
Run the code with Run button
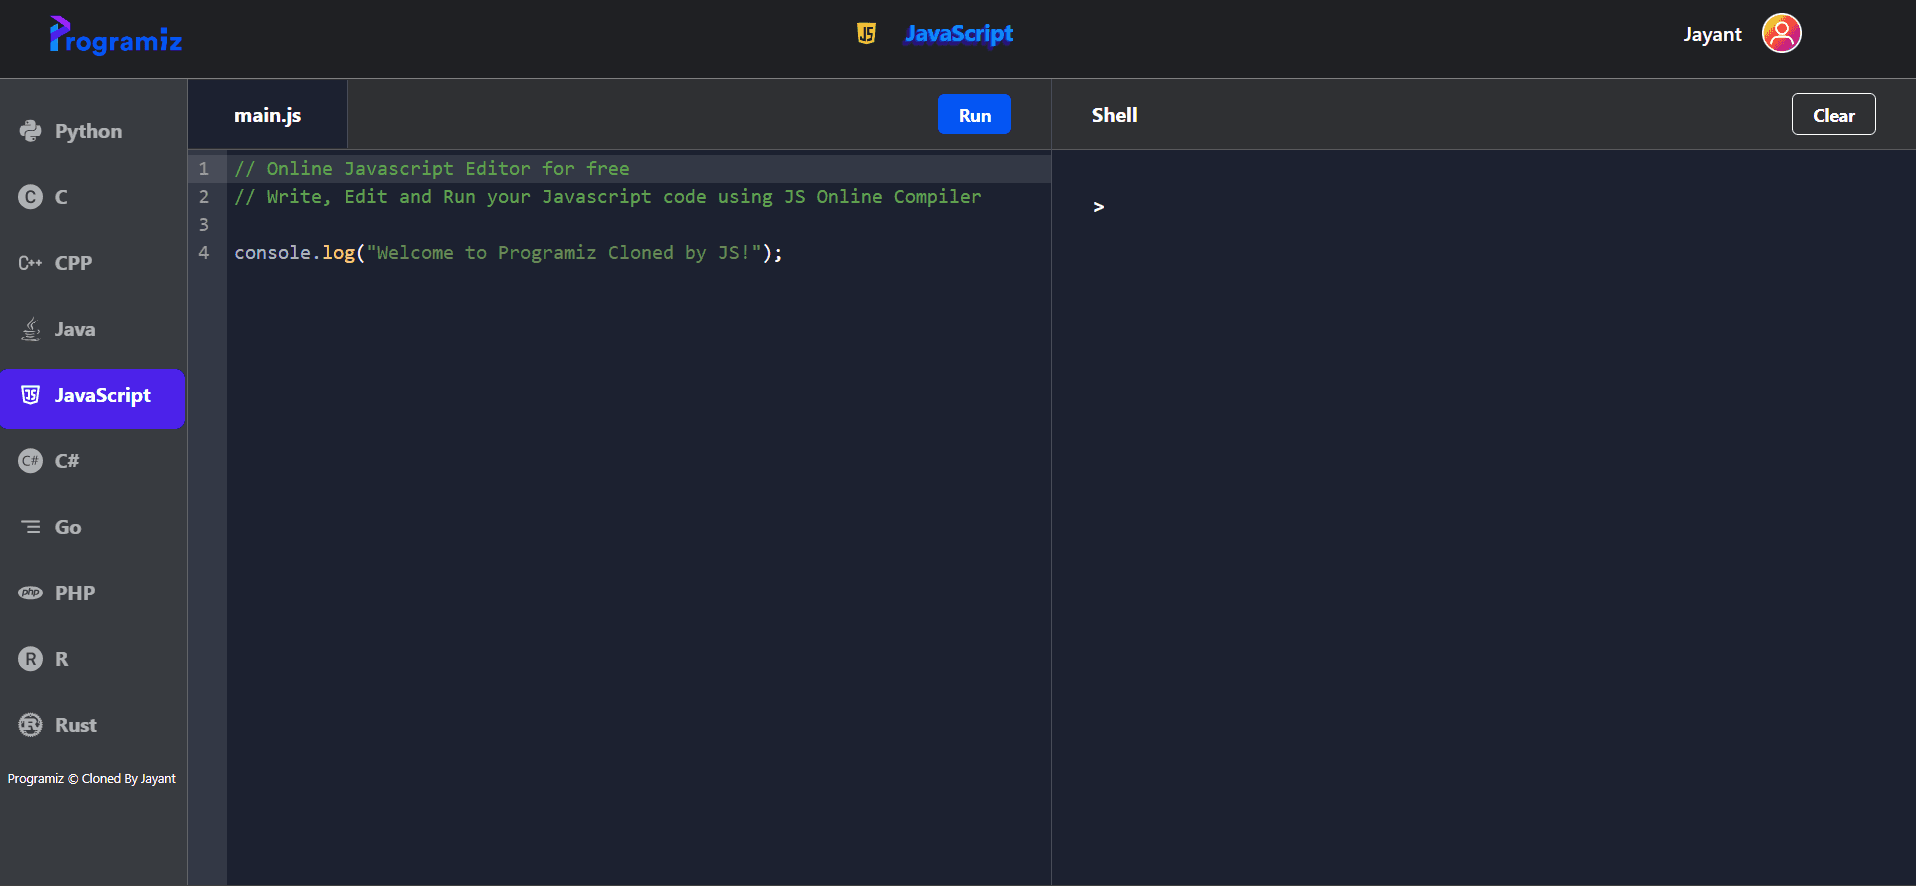click(974, 114)
